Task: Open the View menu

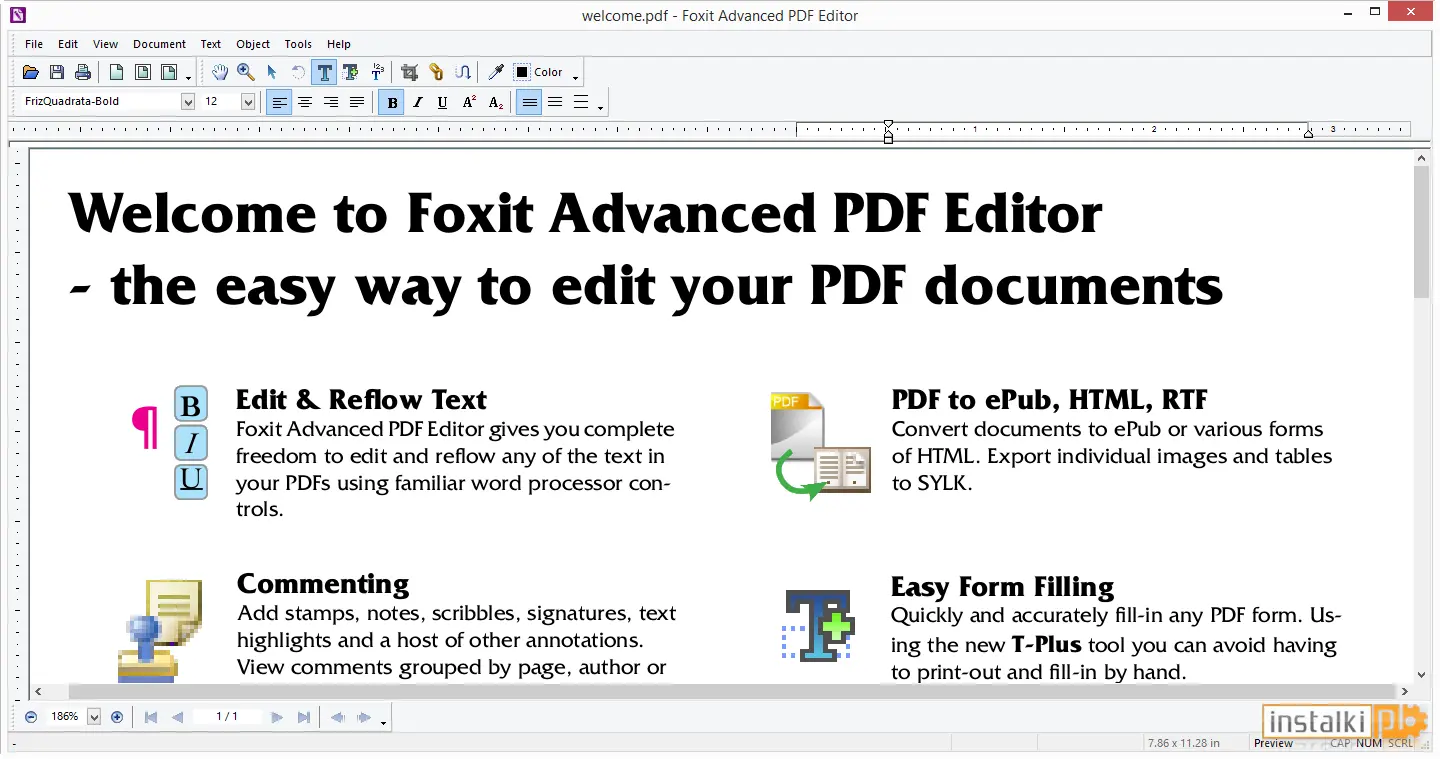Action: pyautogui.click(x=105, y=44)
